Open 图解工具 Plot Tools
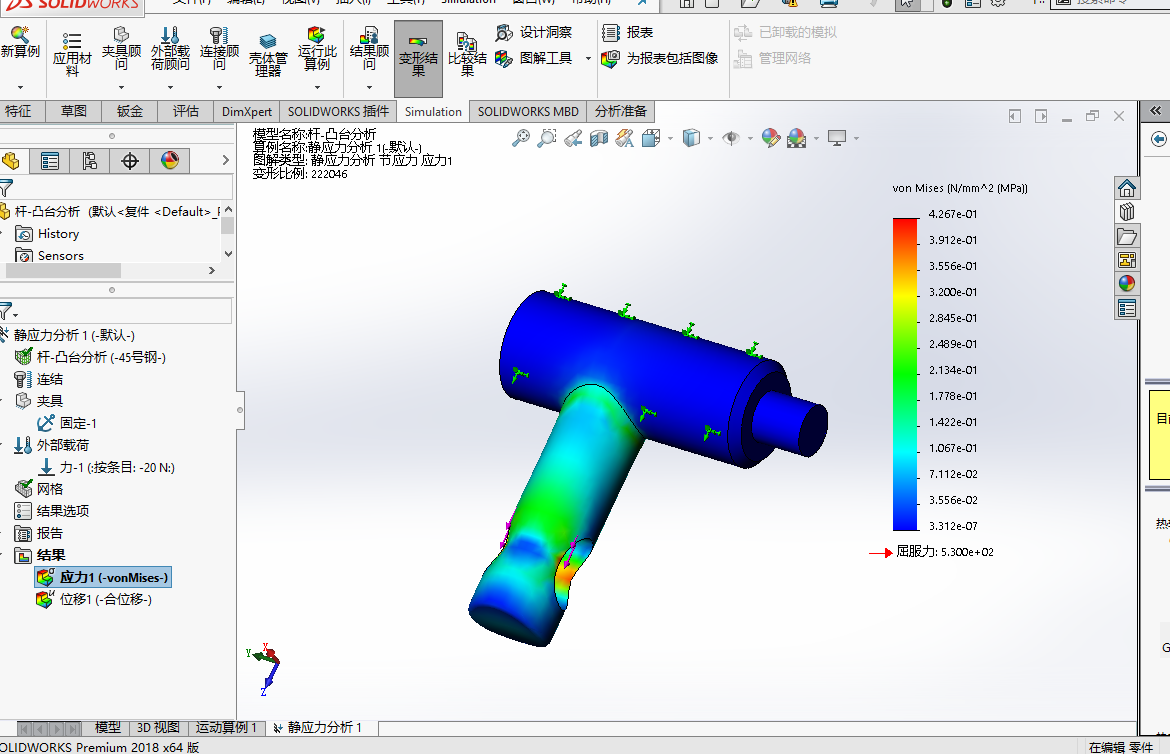Screen dimensions: 1170x754 pos(534,58)
